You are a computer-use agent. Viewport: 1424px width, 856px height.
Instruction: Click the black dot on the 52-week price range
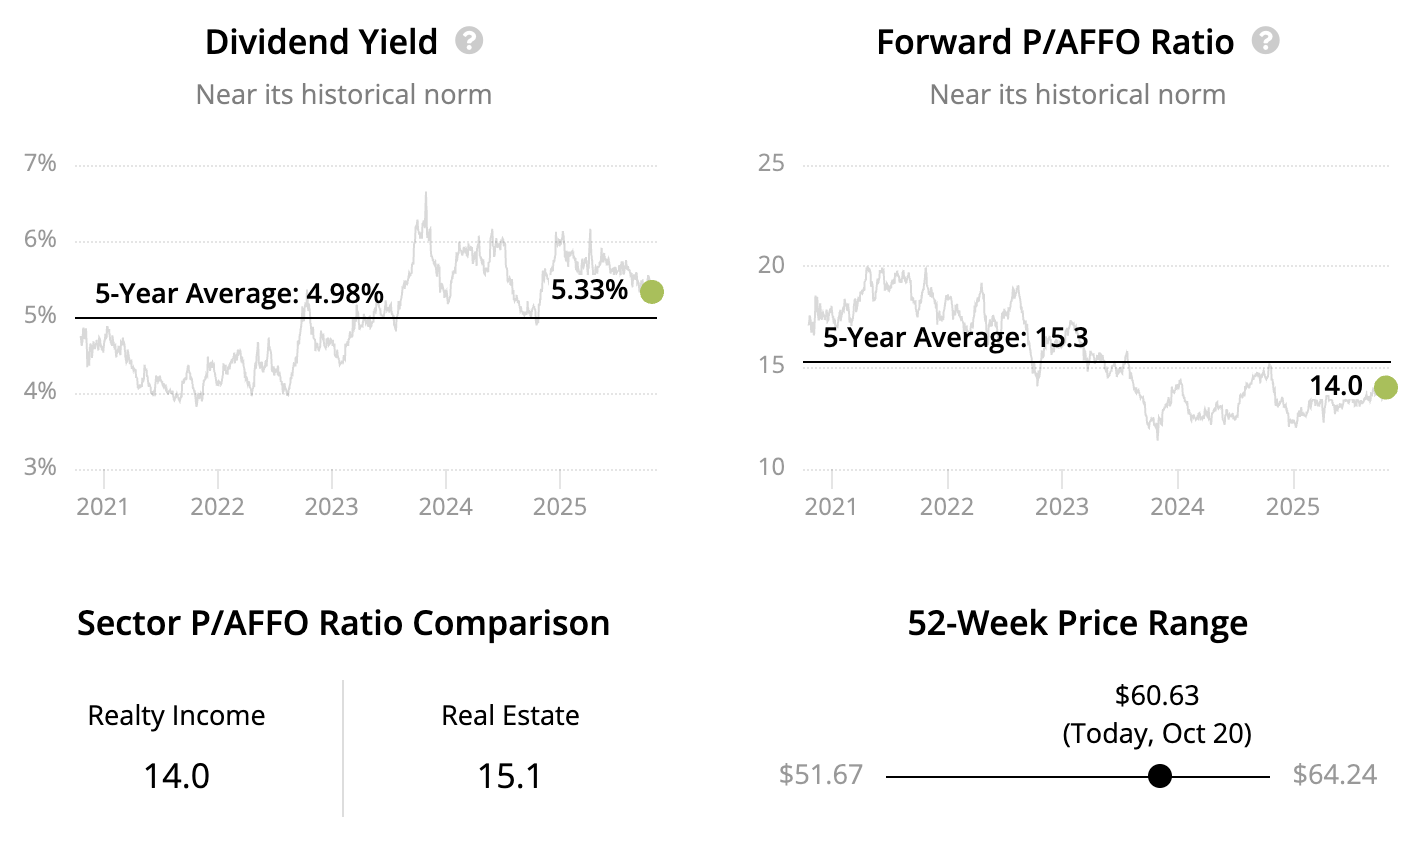click(x=1159, y=776)
